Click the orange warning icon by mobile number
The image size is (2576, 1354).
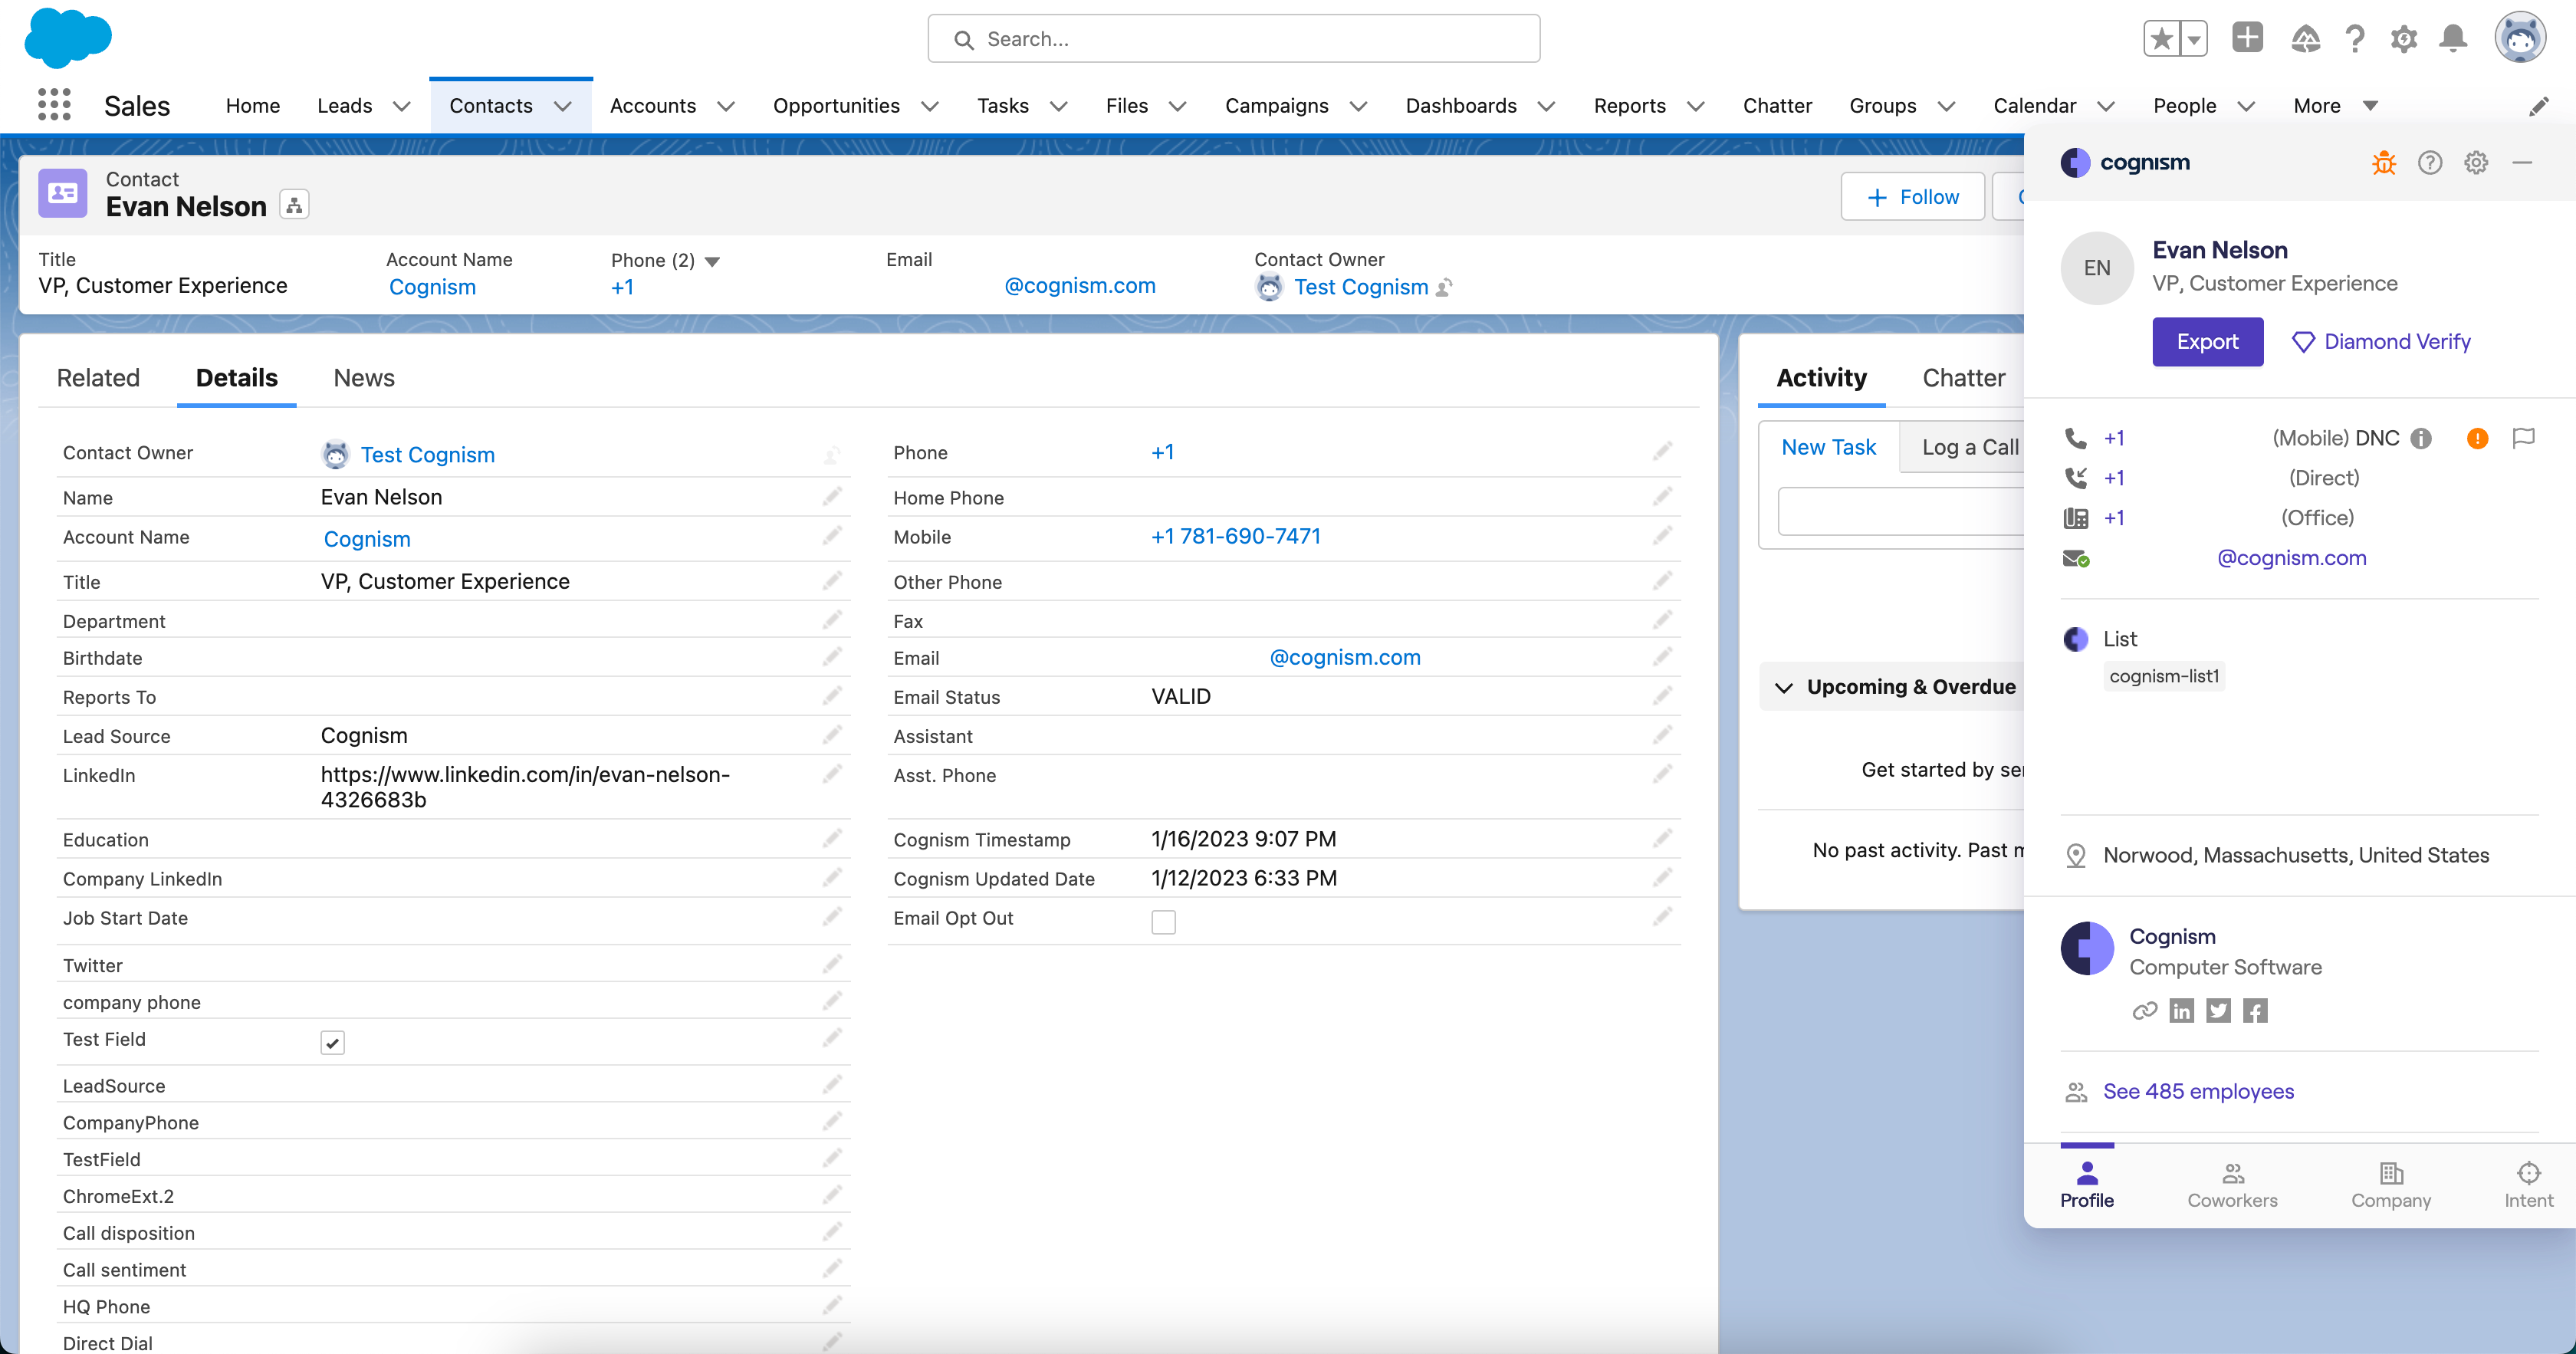[2477, 438]
